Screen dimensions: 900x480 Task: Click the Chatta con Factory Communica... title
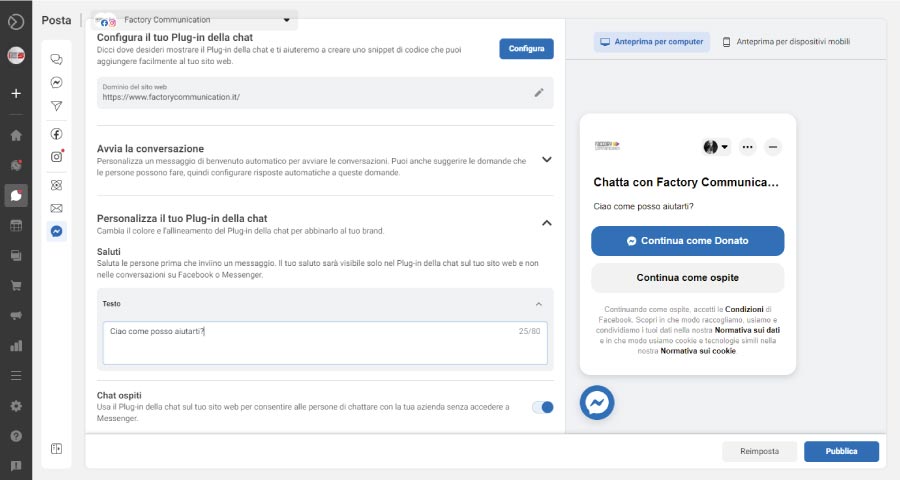[686, 183]
